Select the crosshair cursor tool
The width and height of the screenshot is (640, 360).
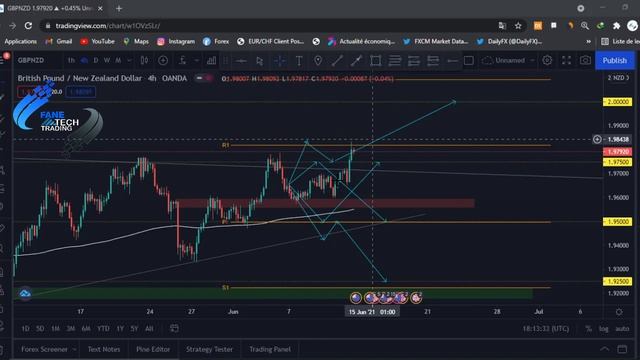(280, 61)
